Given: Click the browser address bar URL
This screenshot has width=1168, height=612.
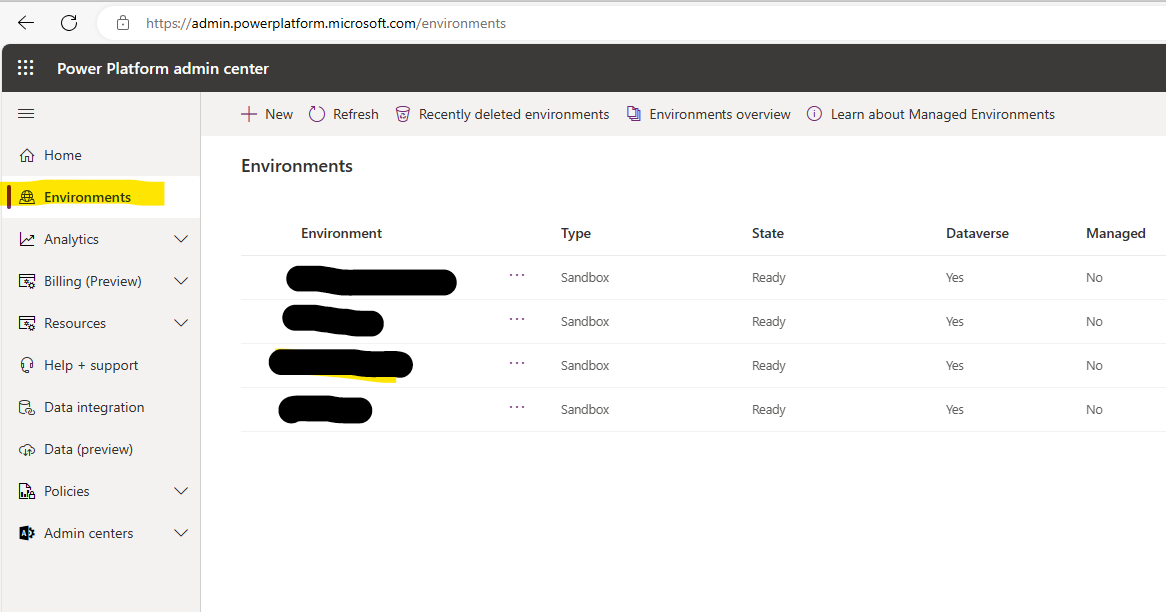Looking at the screenshot, I should point(326,23).
